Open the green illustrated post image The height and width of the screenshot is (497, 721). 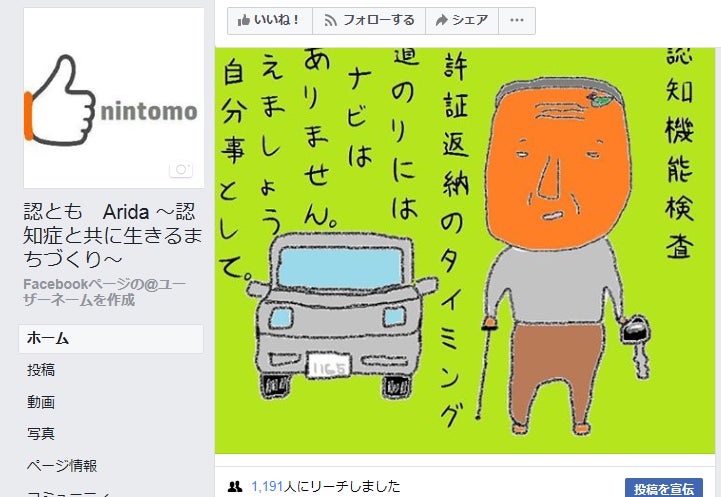(465, 251)
